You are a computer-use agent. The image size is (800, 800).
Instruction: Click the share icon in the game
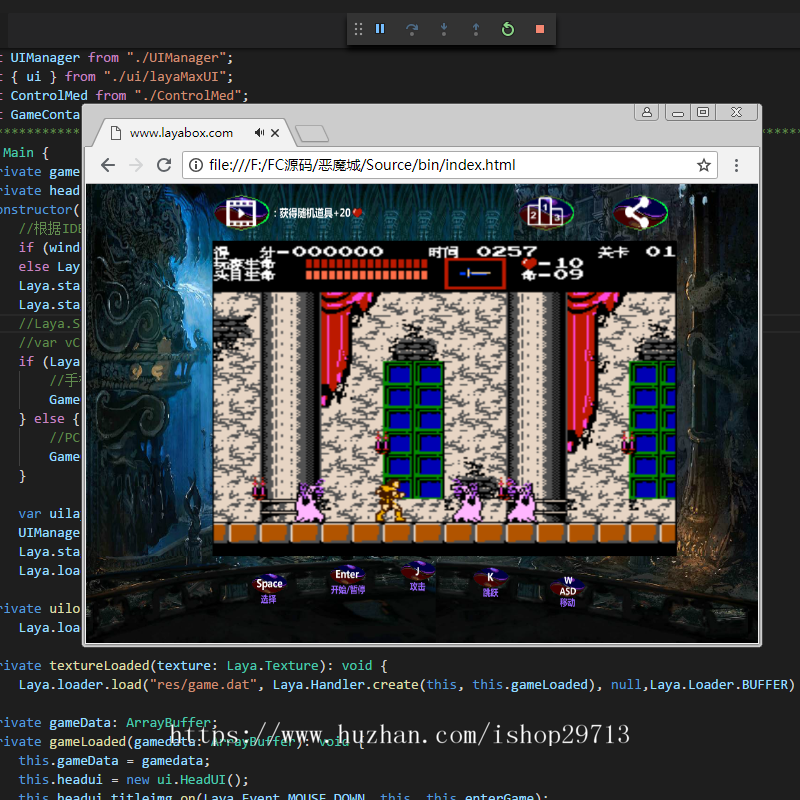[640, 212]
